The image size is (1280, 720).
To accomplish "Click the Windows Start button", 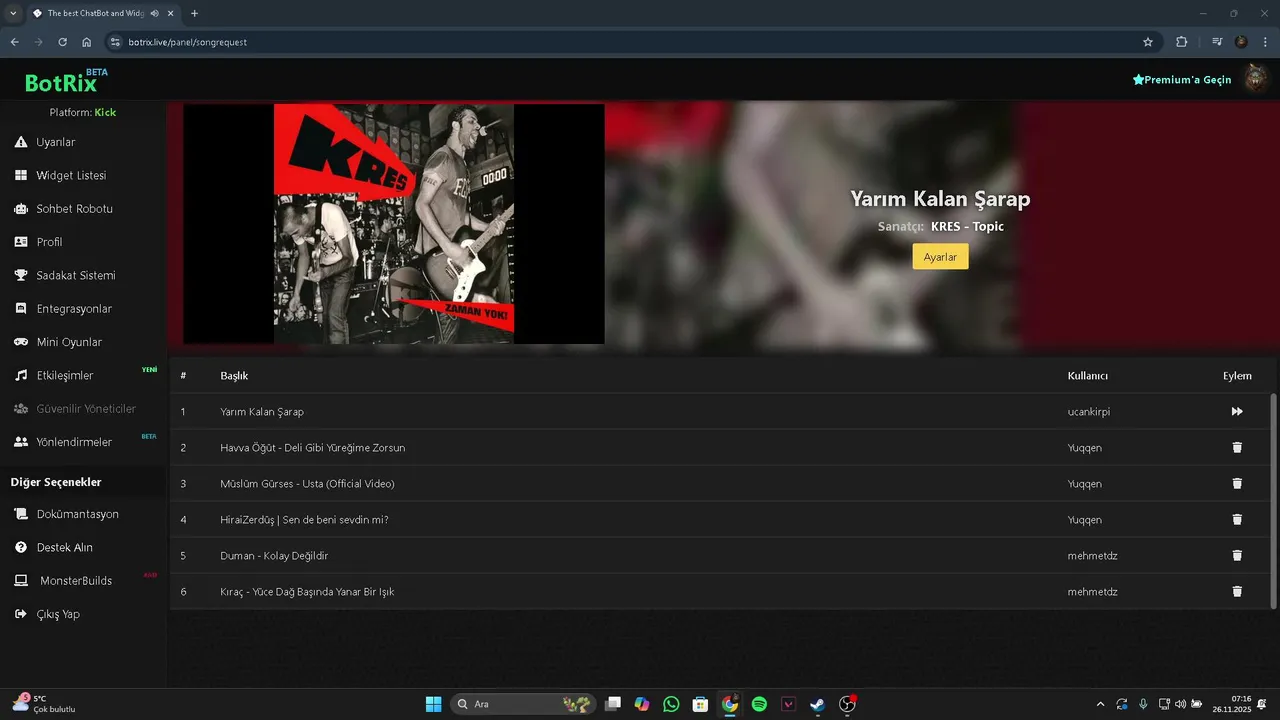I will click(433, 704).
